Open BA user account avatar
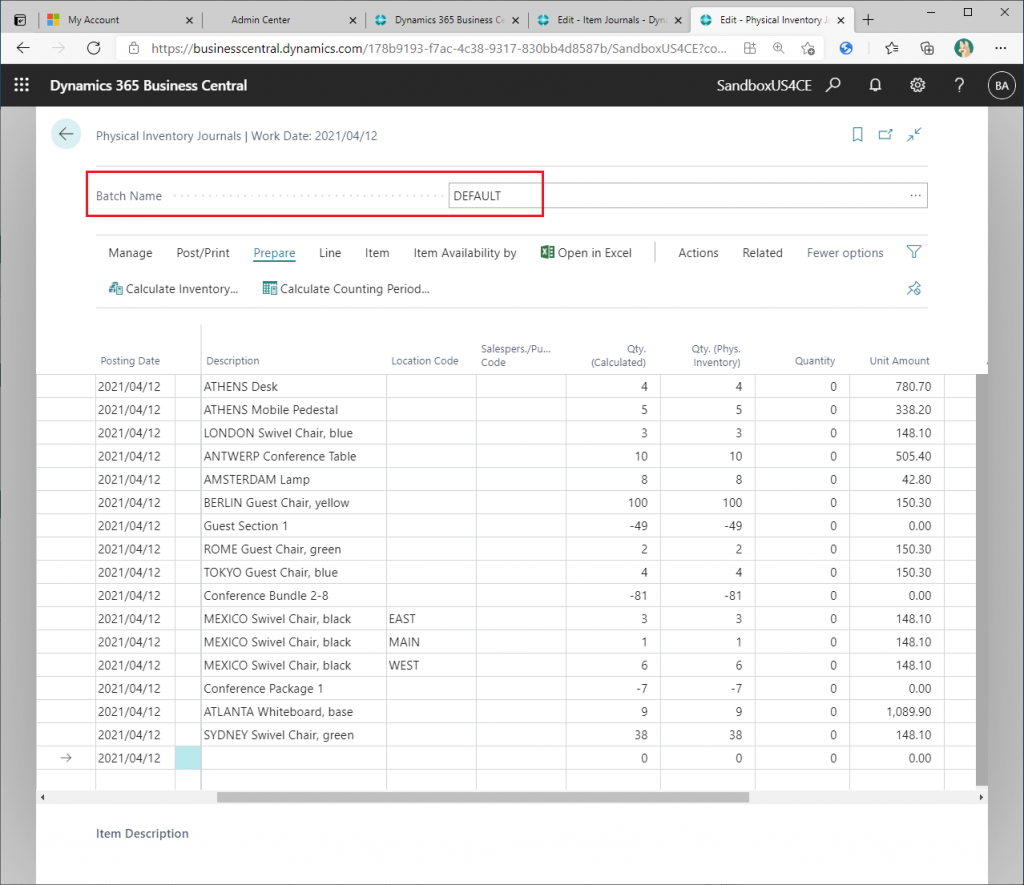Viewport: 1024px width, 885px height. (x=1002, y=86)
